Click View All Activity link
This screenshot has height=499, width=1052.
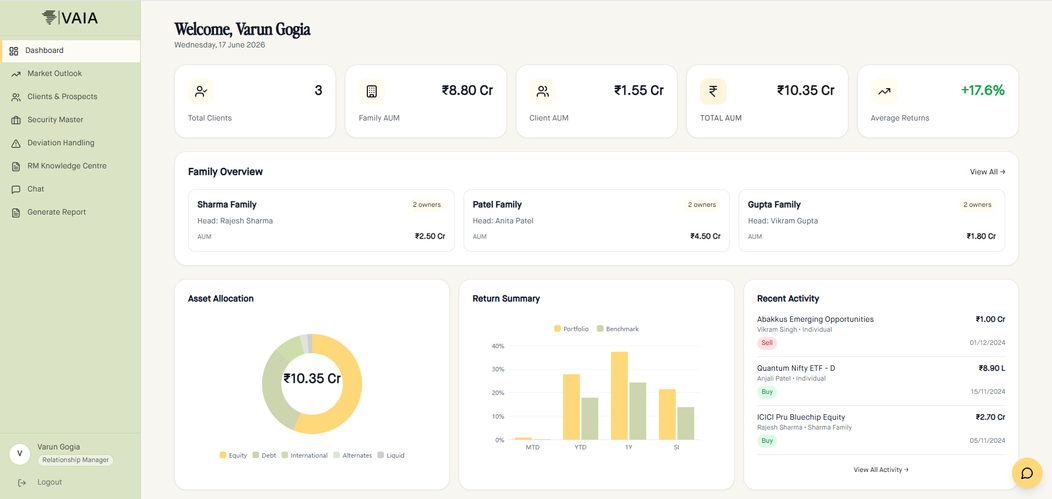[881, 470]
